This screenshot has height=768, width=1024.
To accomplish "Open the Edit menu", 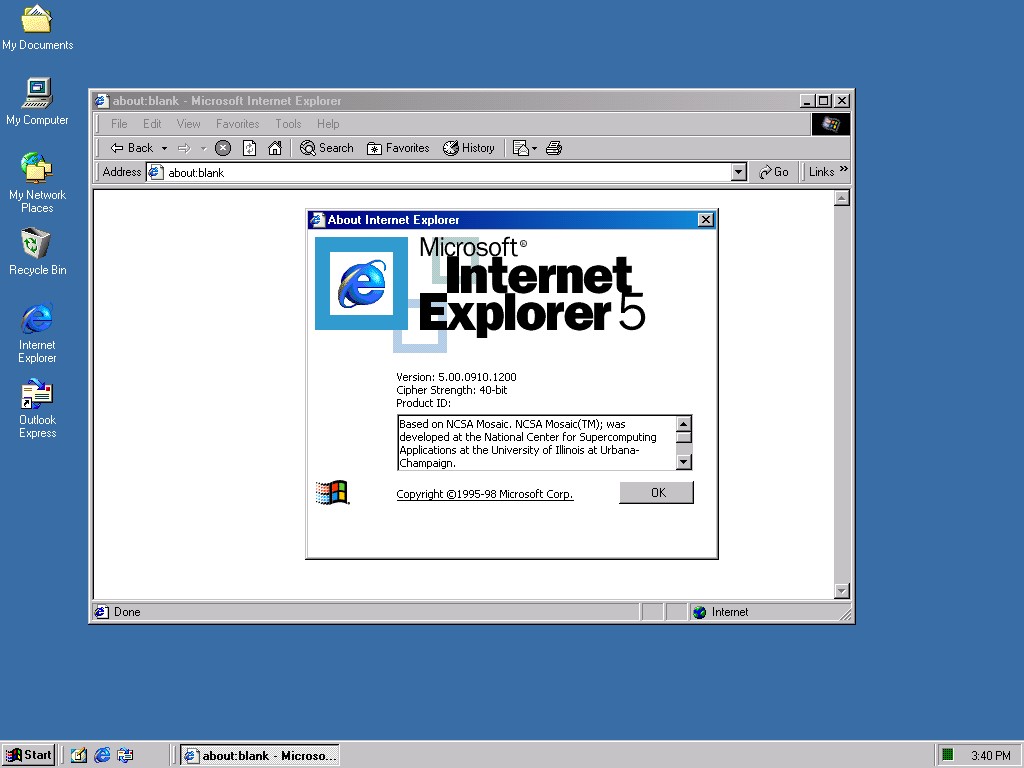I will 152,124.
